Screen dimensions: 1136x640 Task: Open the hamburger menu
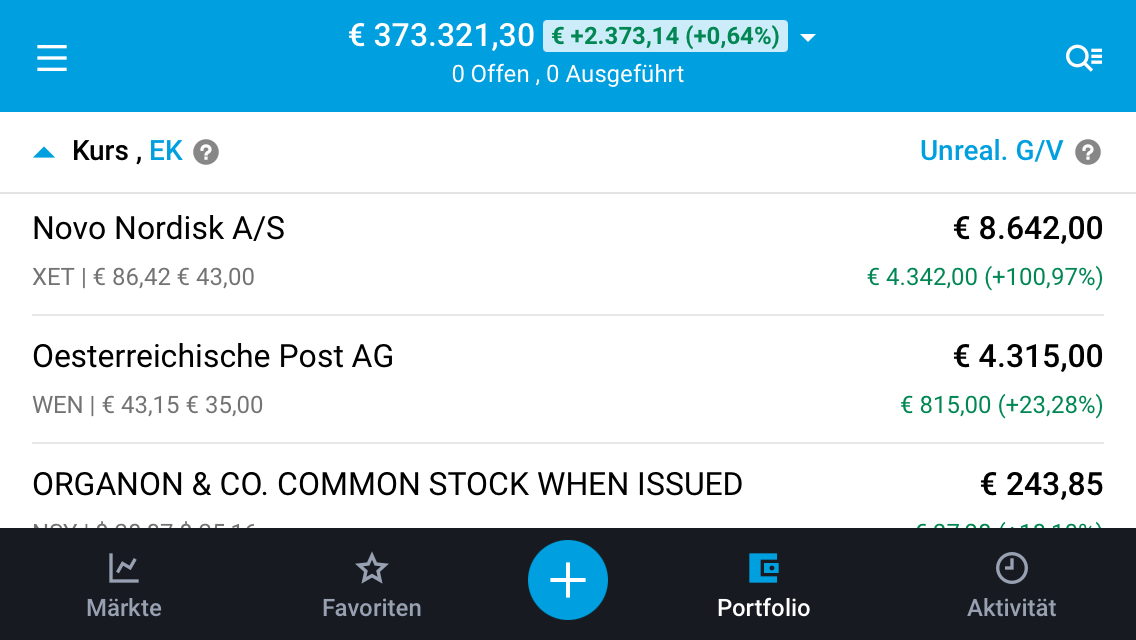point(52,58)
